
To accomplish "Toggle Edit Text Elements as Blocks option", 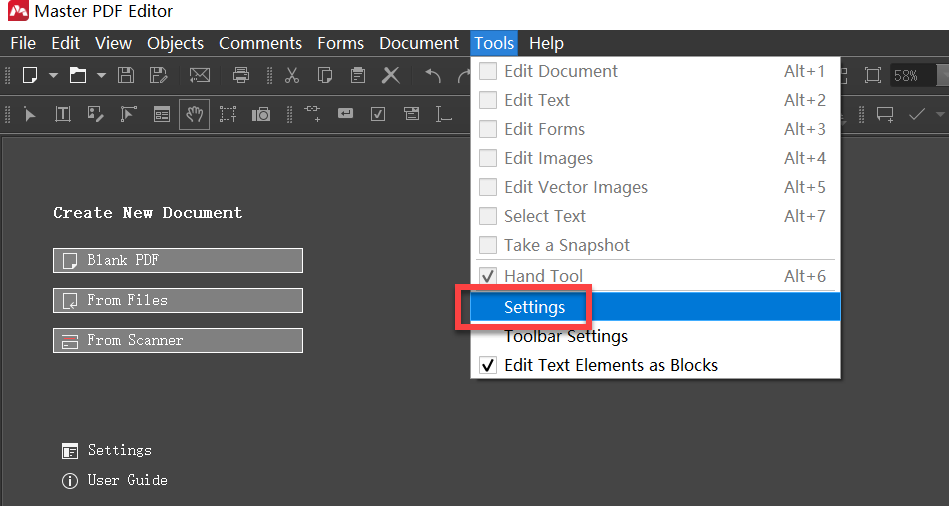I will pyautogui.click(x=610, y=365).
